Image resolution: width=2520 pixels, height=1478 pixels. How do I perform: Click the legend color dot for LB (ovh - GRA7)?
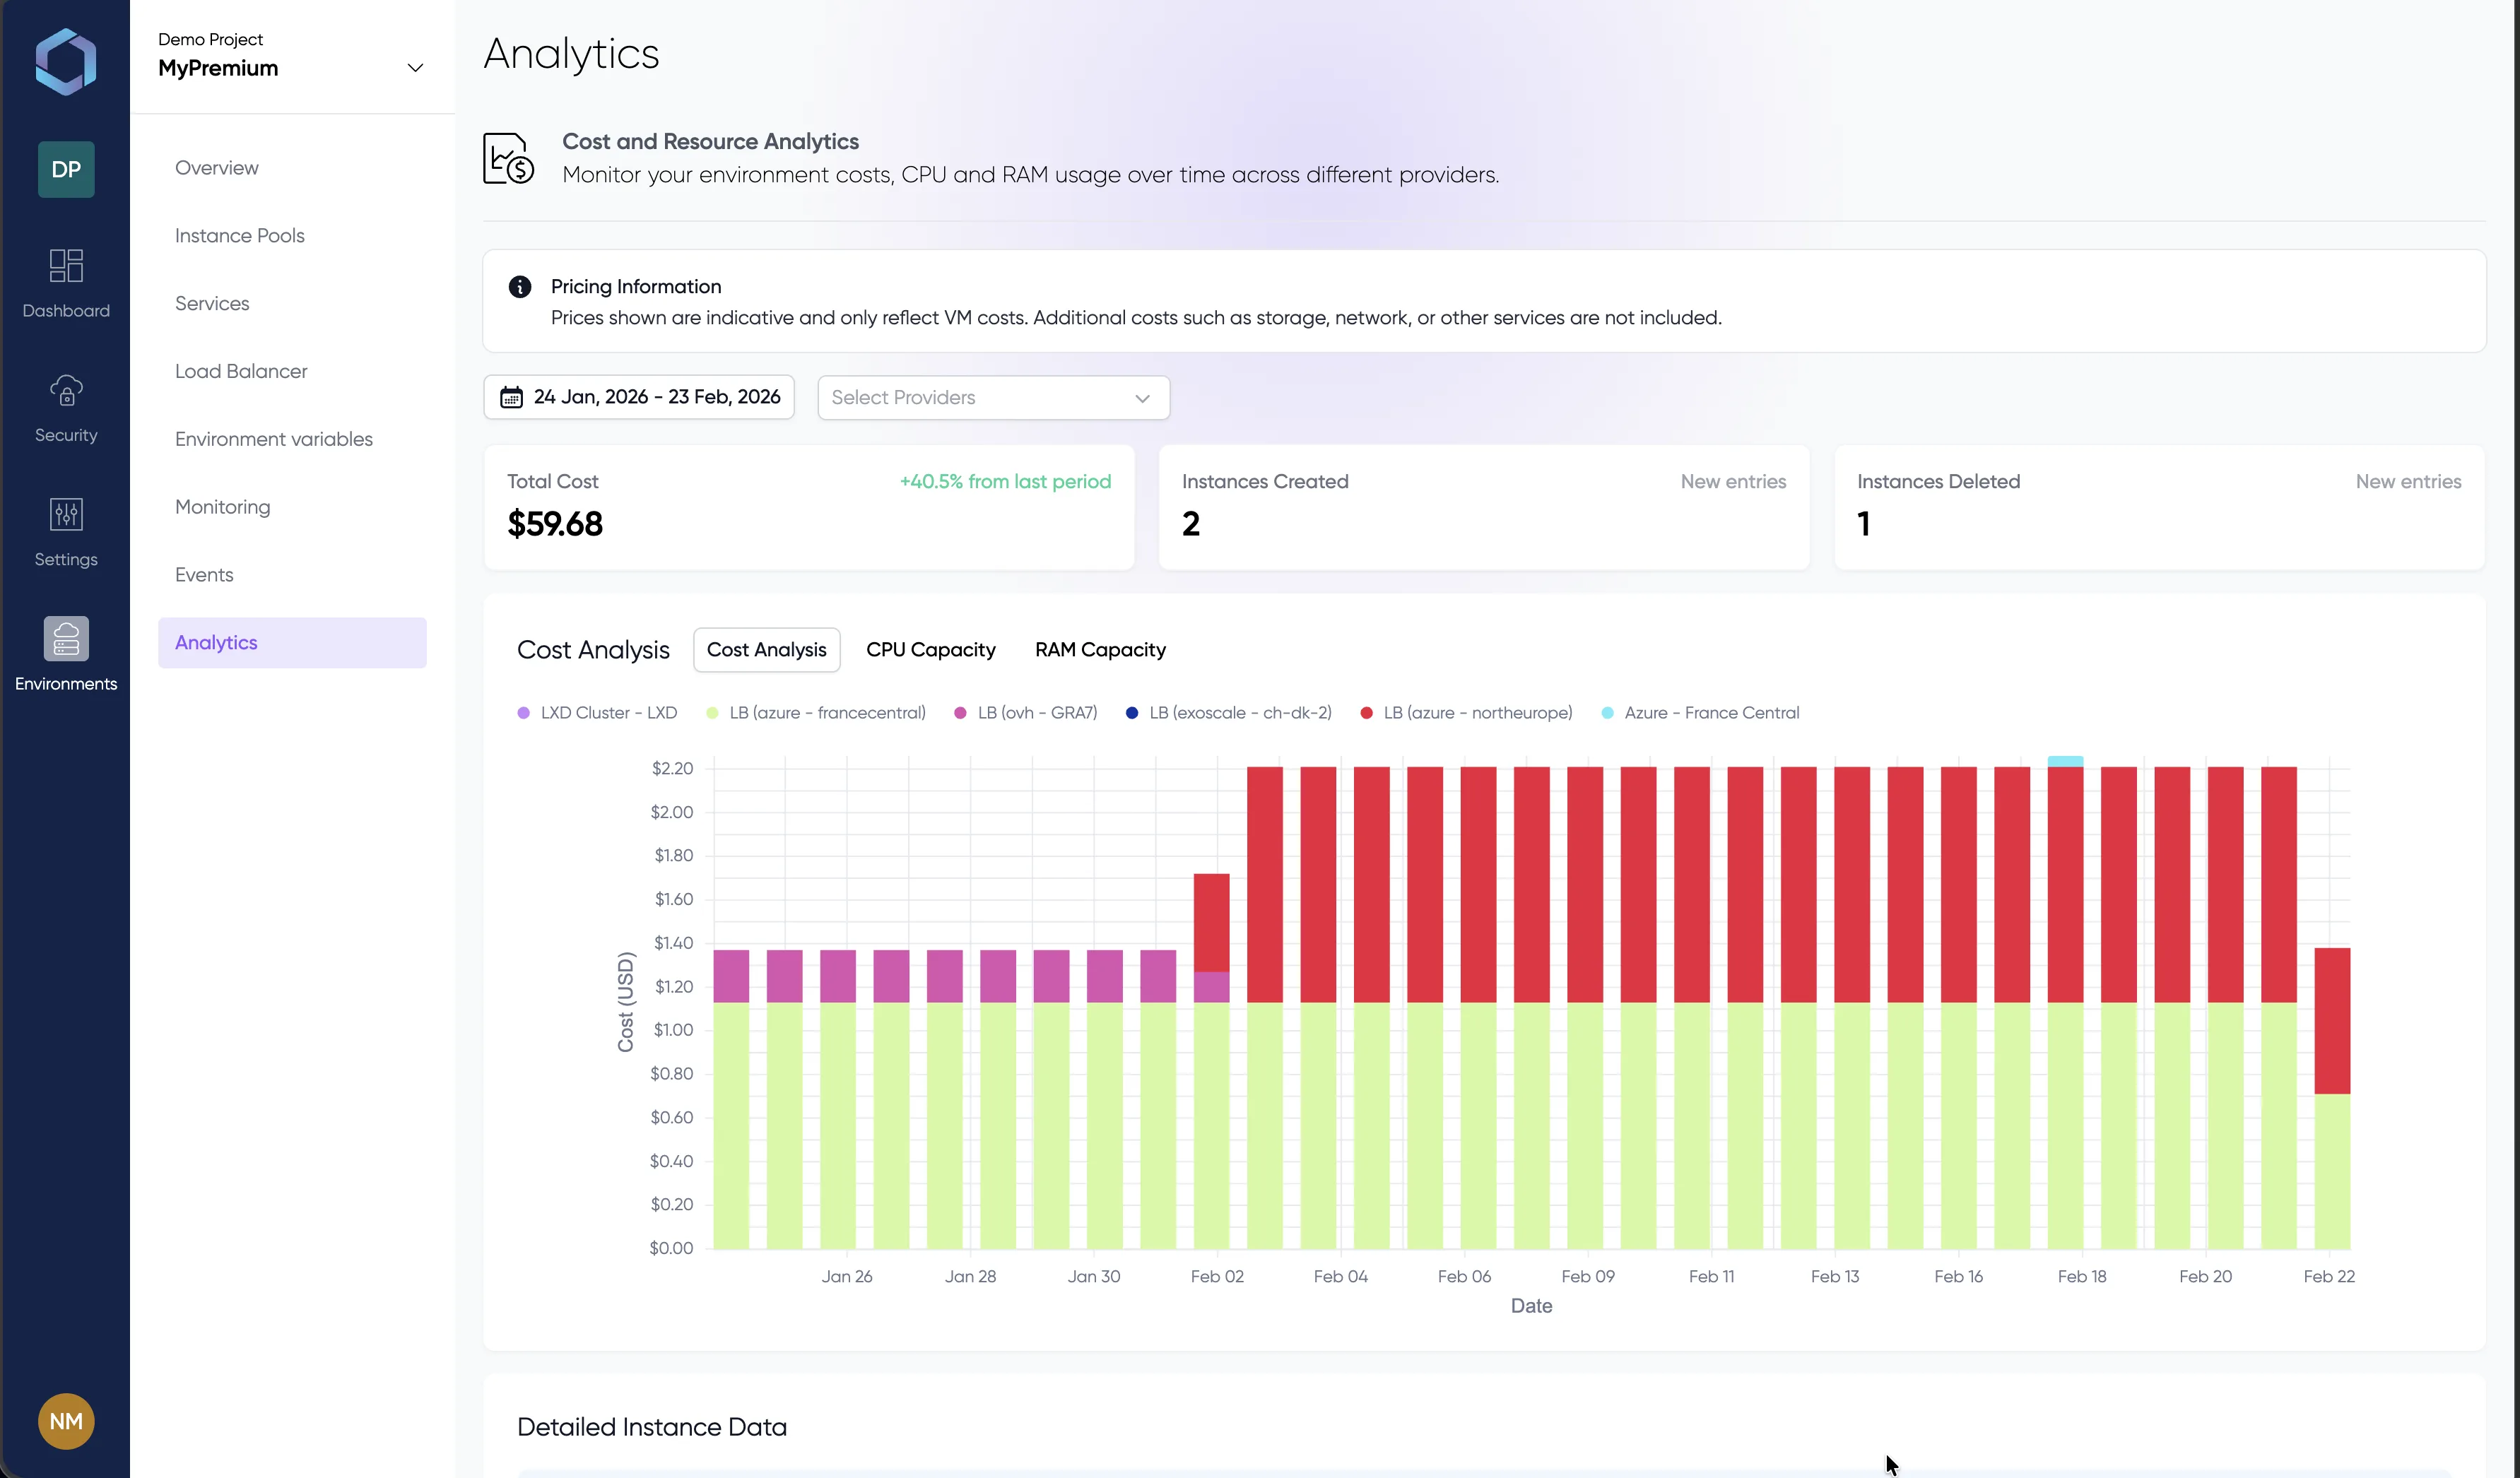959,712
